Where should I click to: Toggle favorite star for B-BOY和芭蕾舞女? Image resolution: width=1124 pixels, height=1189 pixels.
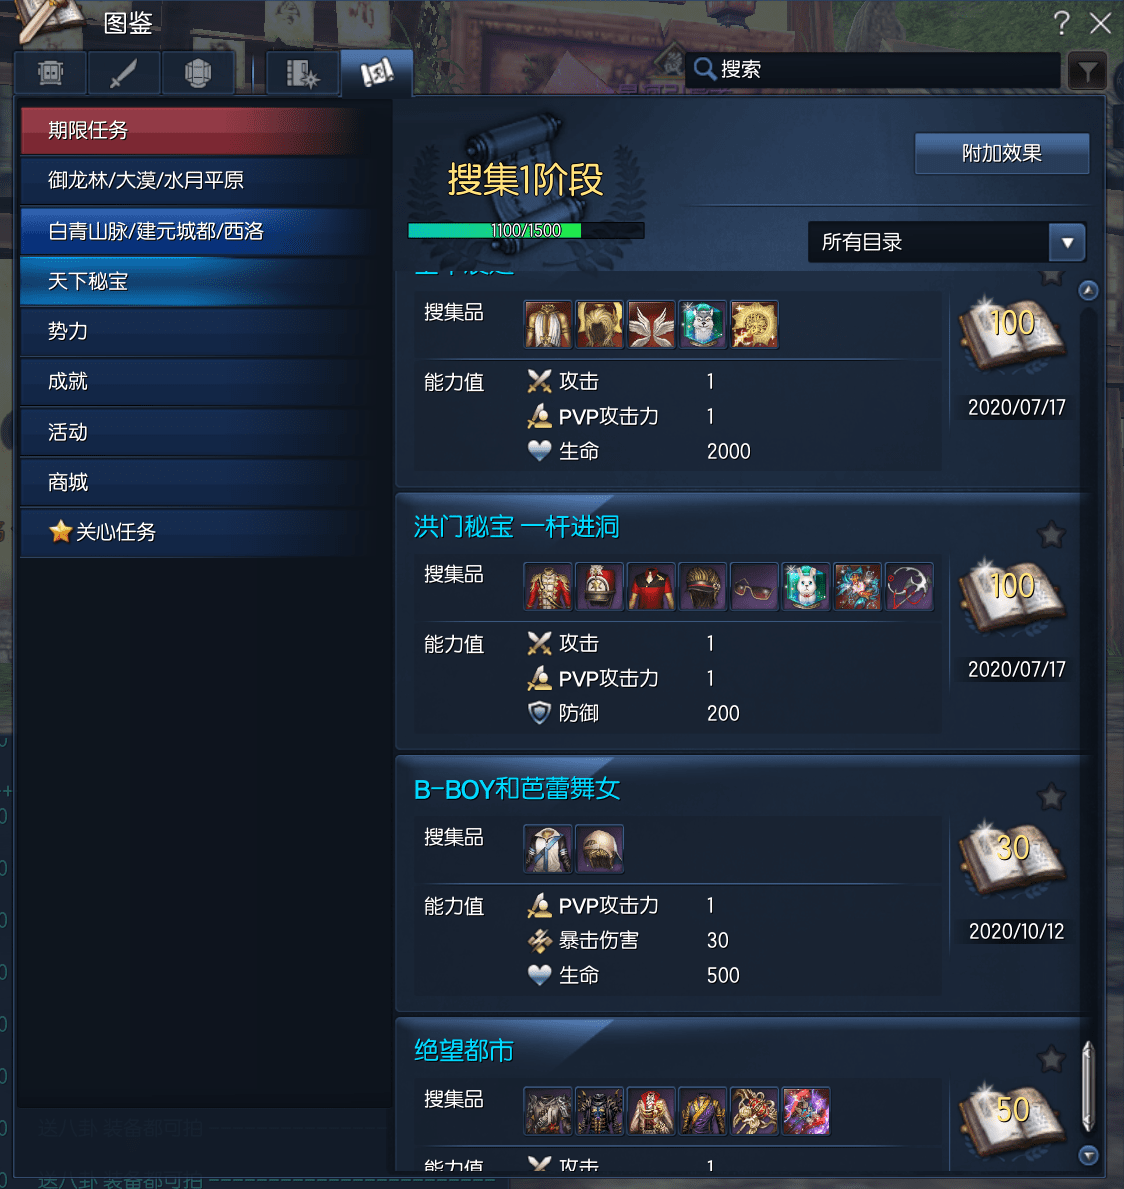(x=1051, y=797)
